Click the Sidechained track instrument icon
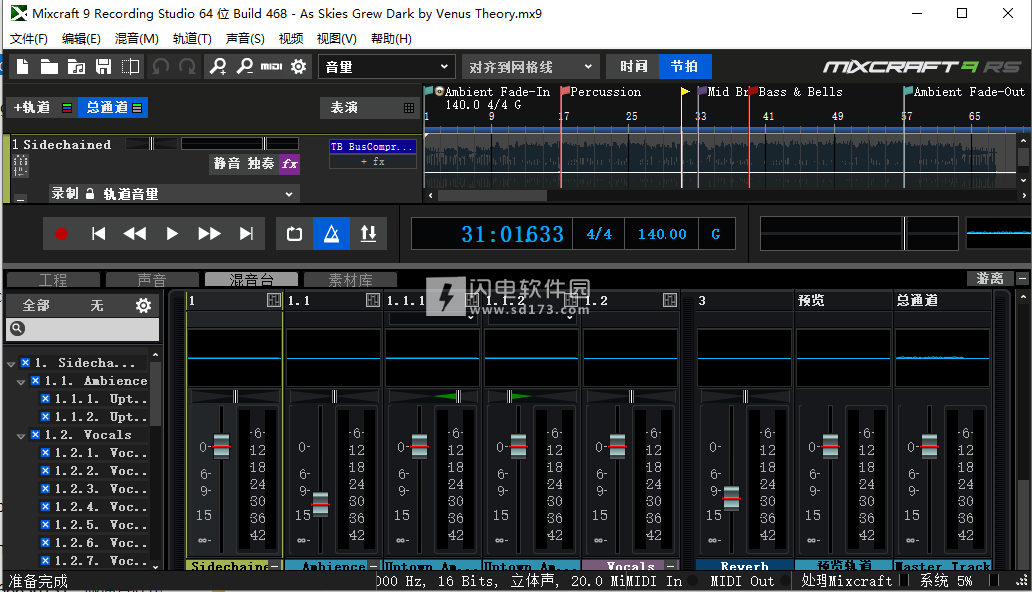Viewport: 1032px width, 592px height. (20, 165)
